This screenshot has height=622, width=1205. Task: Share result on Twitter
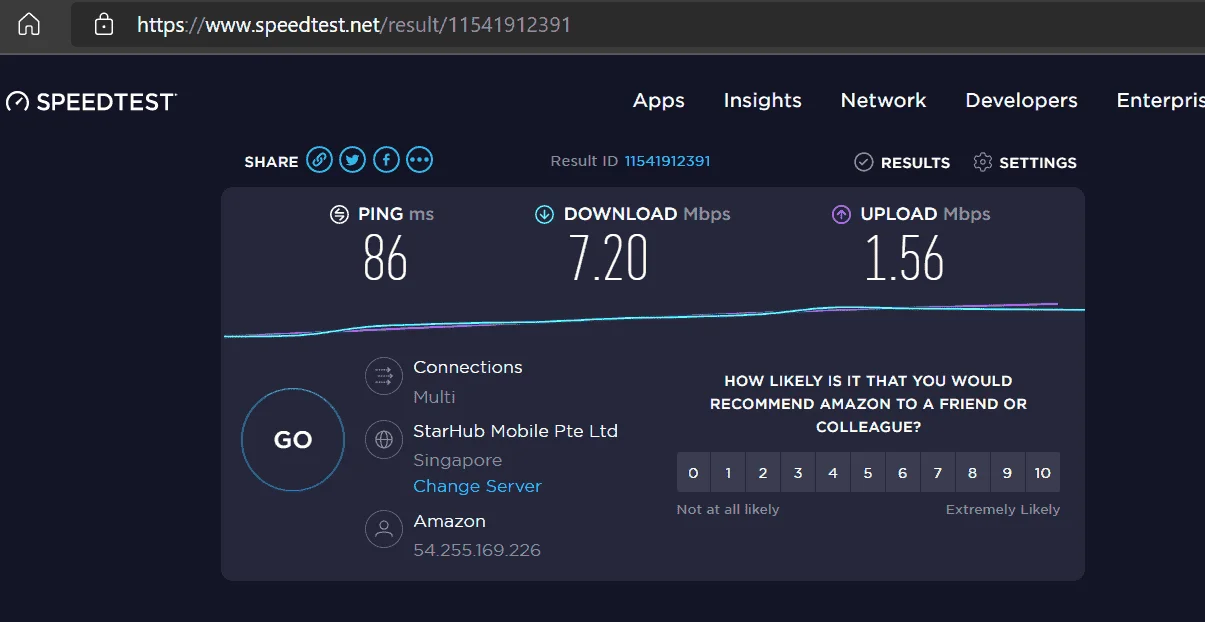pos(352,159)
